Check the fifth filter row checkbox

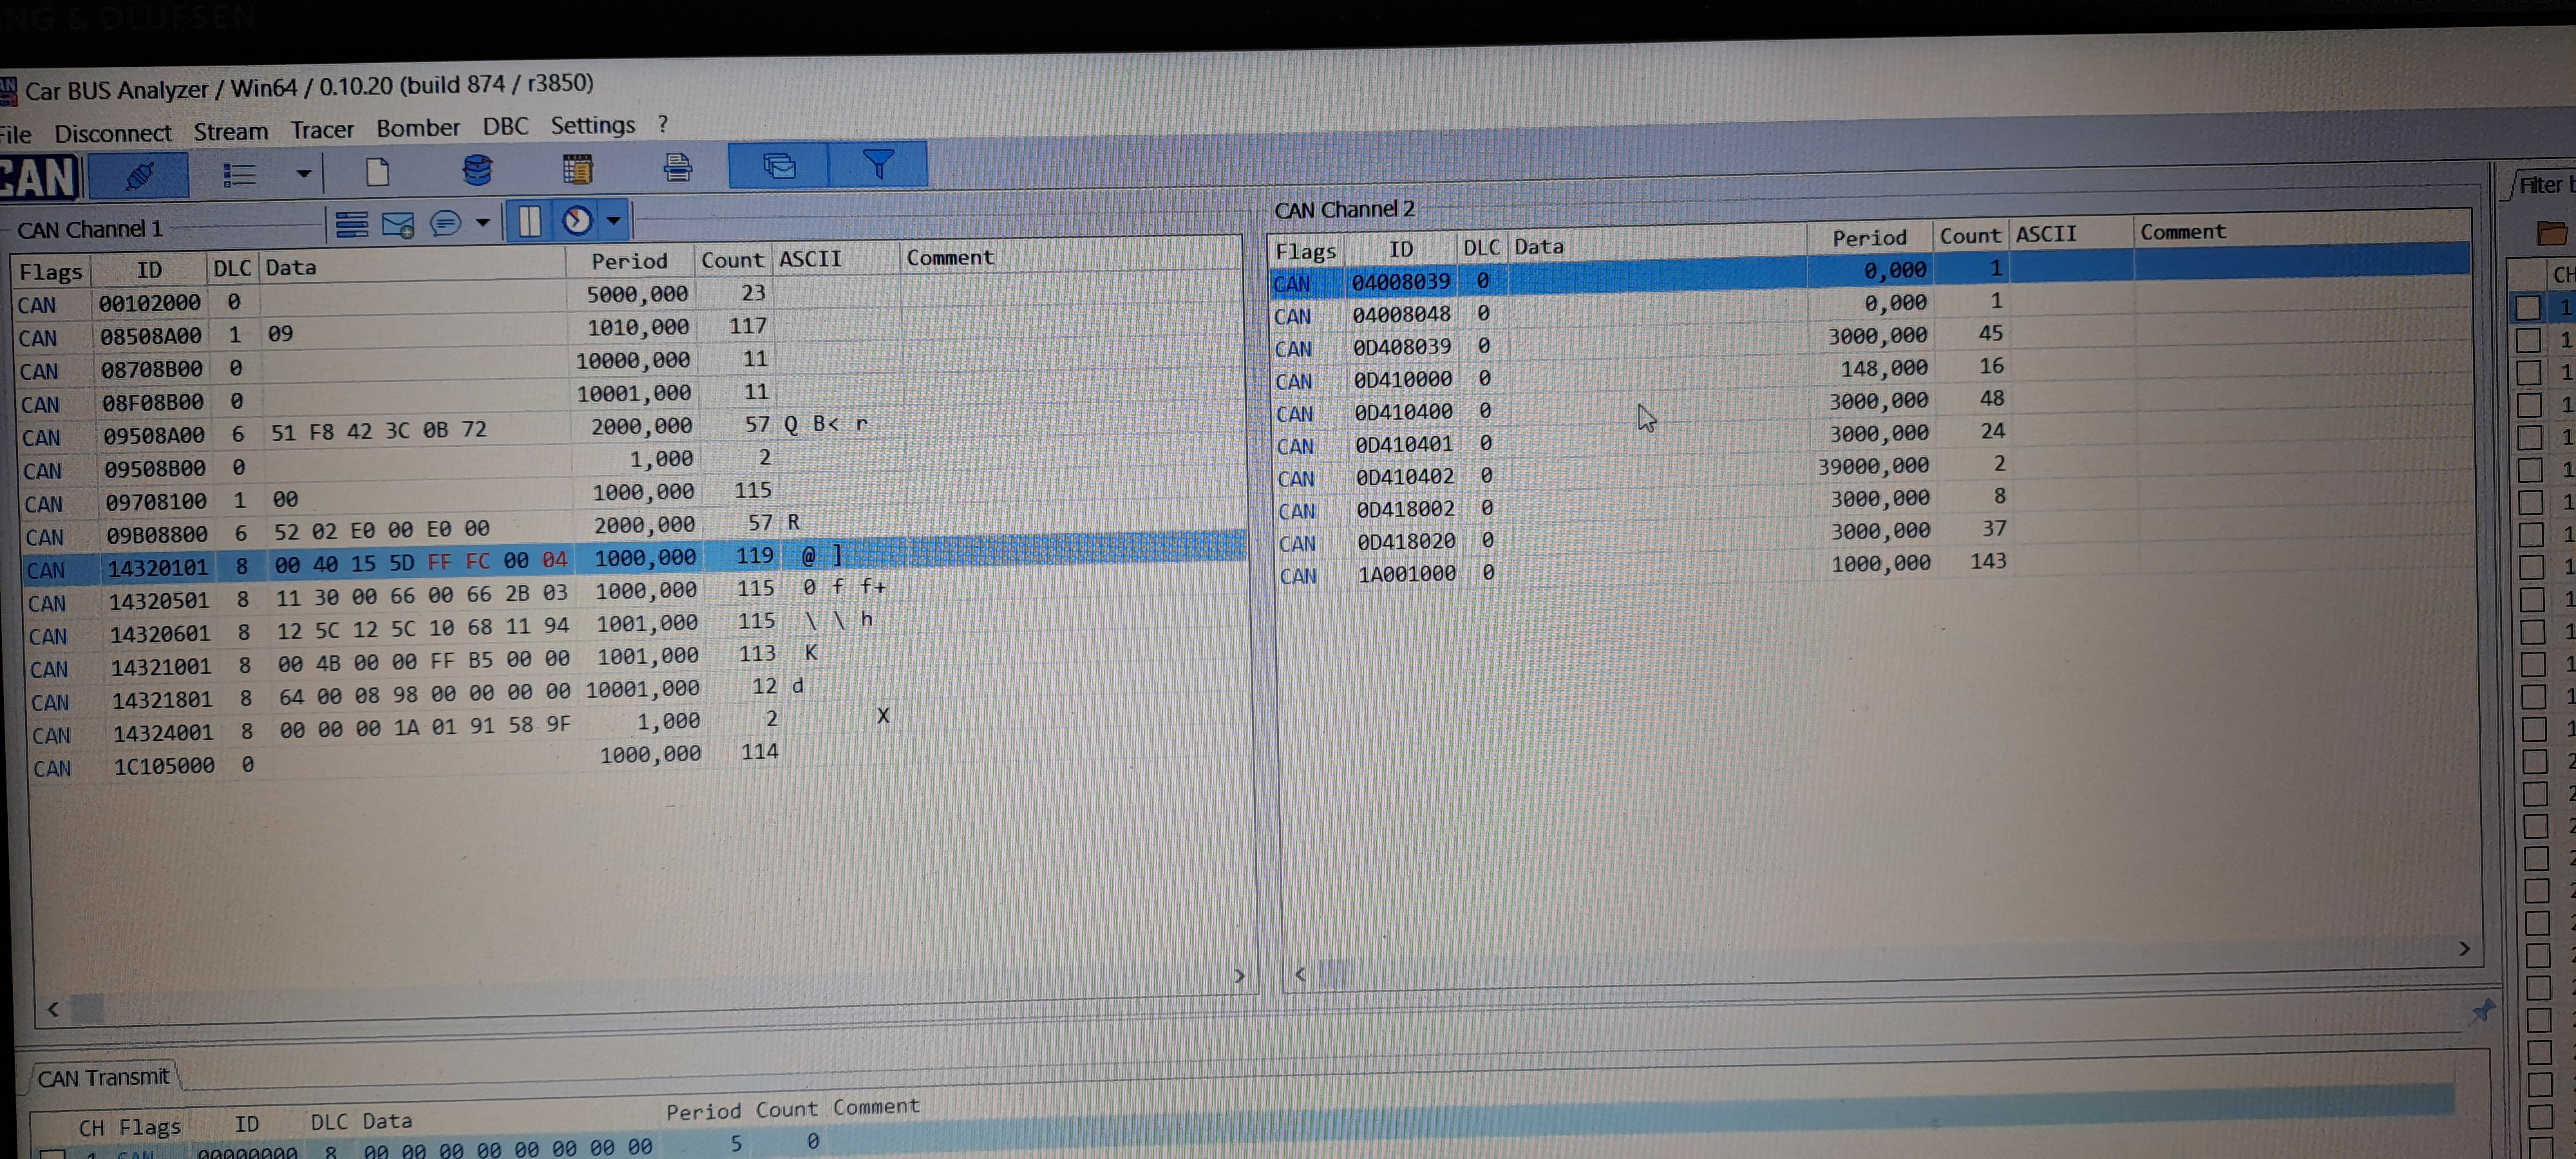tap(2529, 437)
